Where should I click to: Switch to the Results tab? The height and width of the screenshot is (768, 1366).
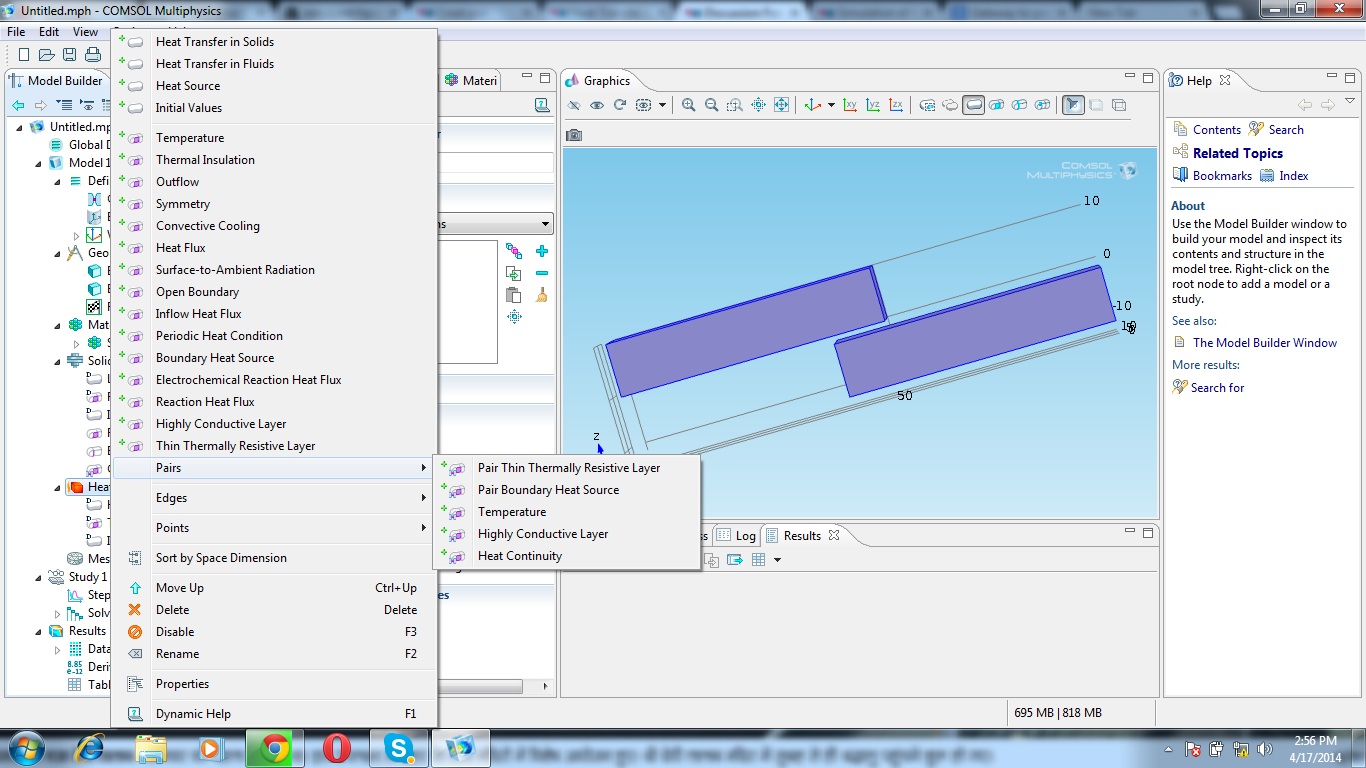point(802,536)
